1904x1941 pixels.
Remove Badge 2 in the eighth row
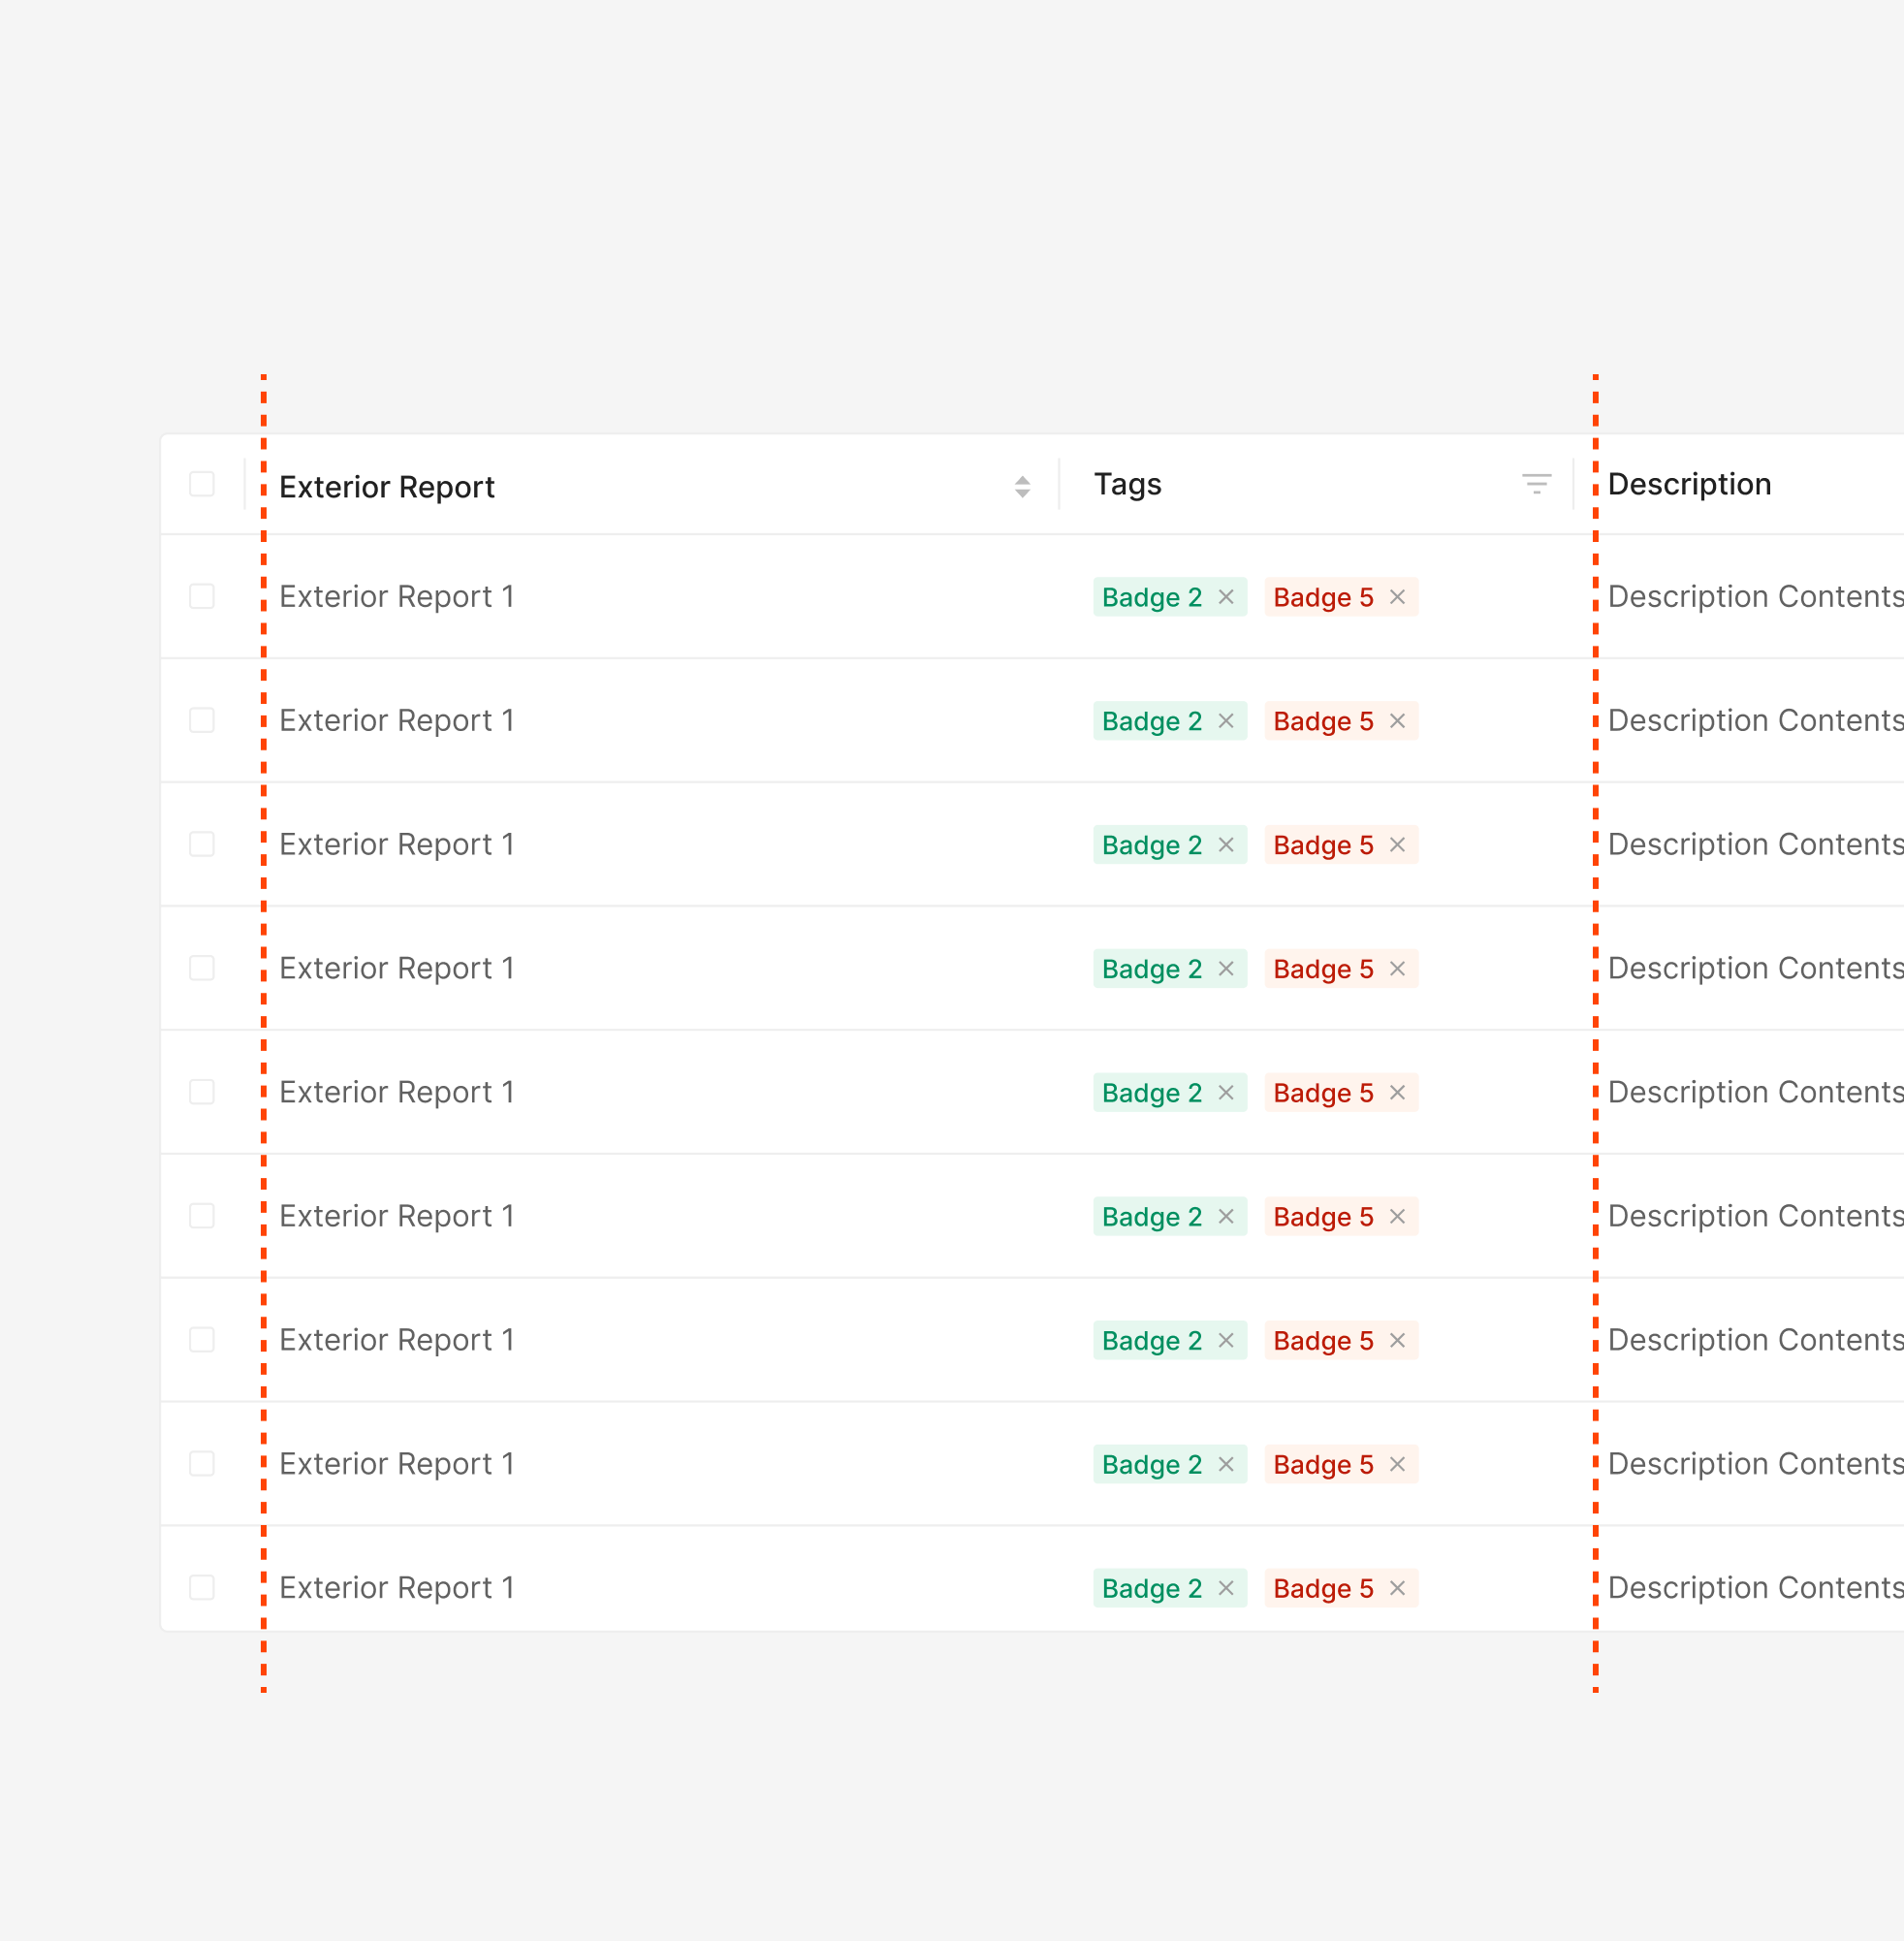(1226, 1464)
